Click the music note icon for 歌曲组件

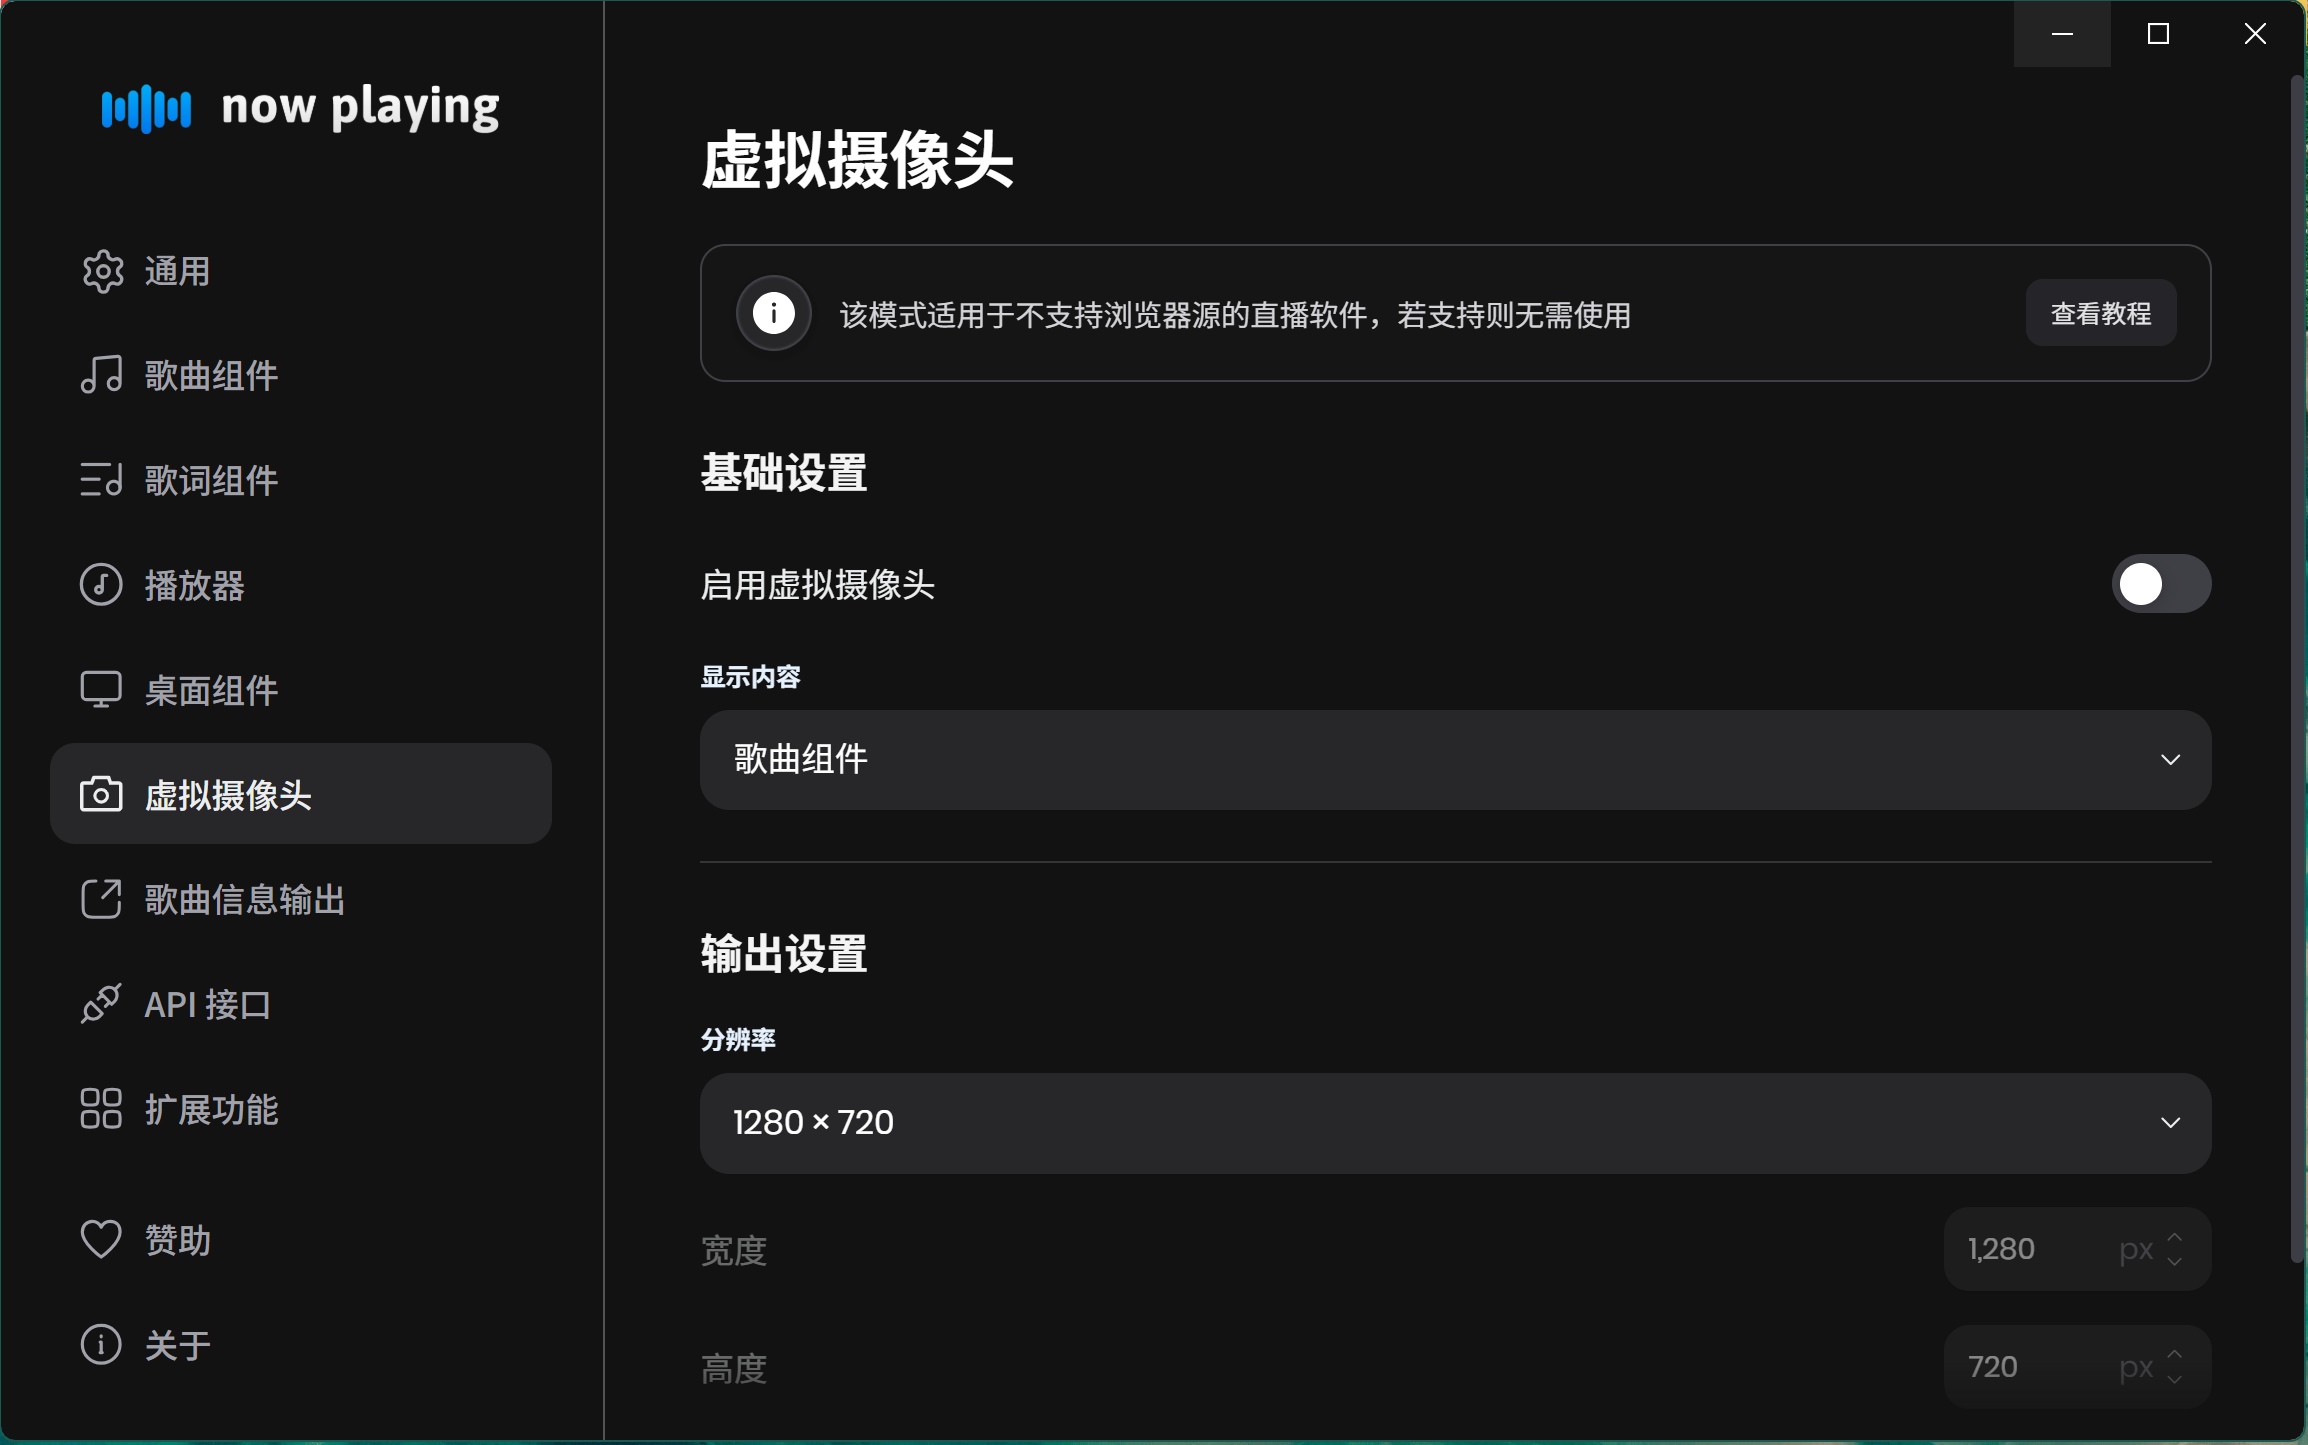102,376
